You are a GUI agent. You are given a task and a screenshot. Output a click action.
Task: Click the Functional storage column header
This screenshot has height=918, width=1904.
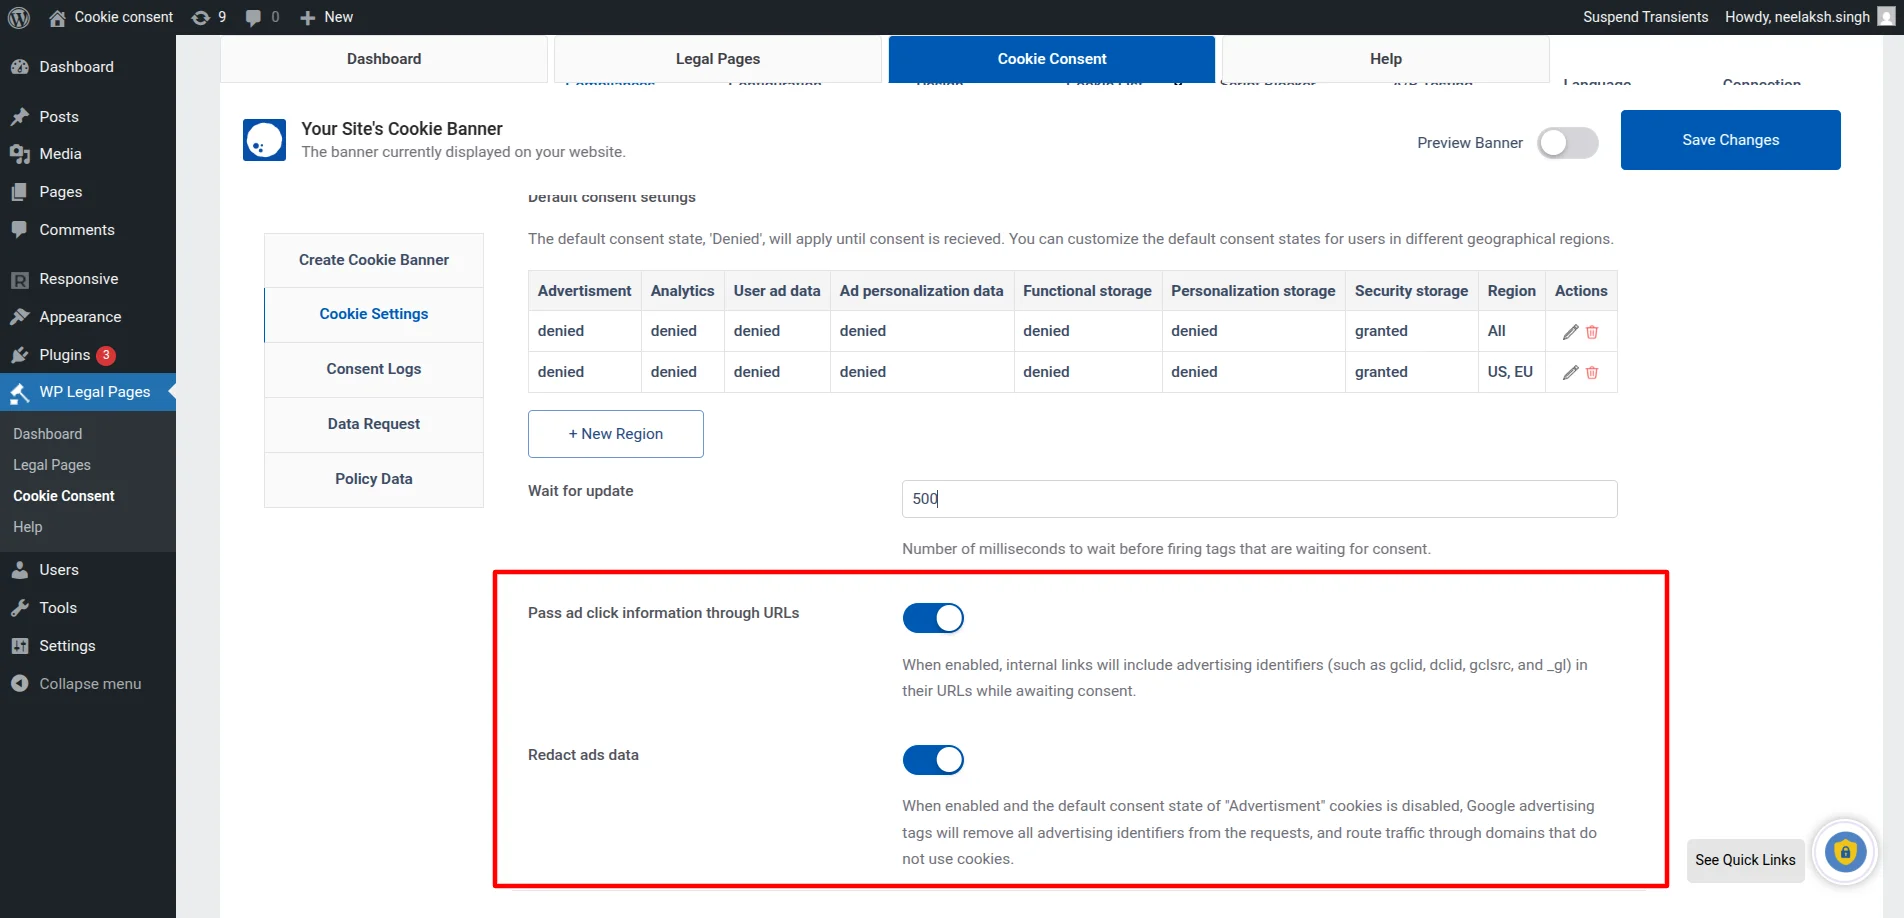[1088, 291]
